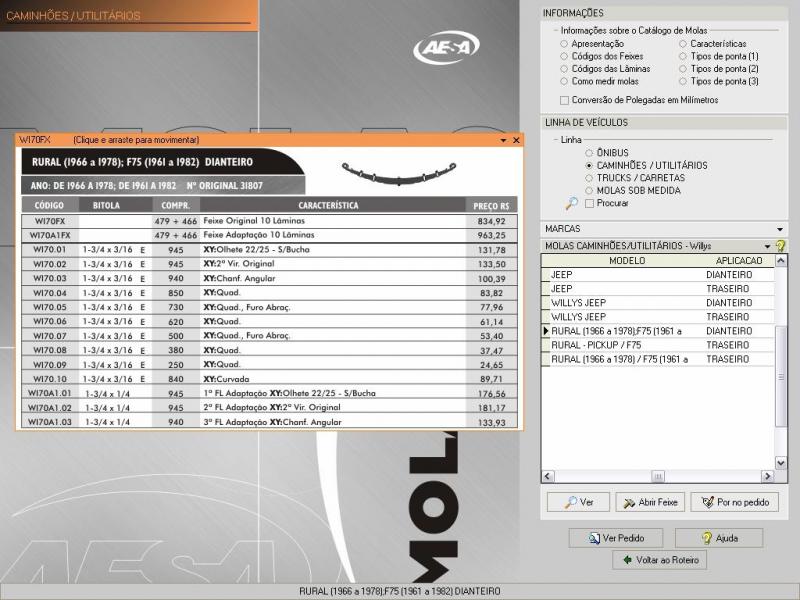Click the CÓDIGO column header

49,206
